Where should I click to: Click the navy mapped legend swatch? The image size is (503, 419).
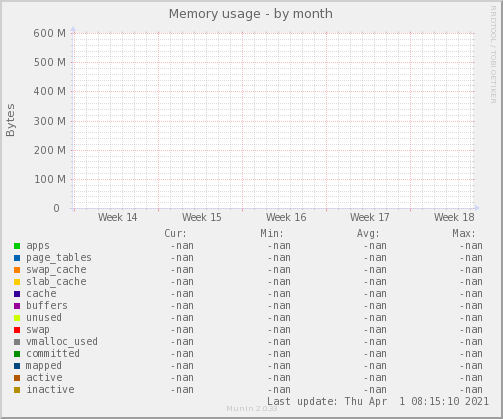pos(17,366)
